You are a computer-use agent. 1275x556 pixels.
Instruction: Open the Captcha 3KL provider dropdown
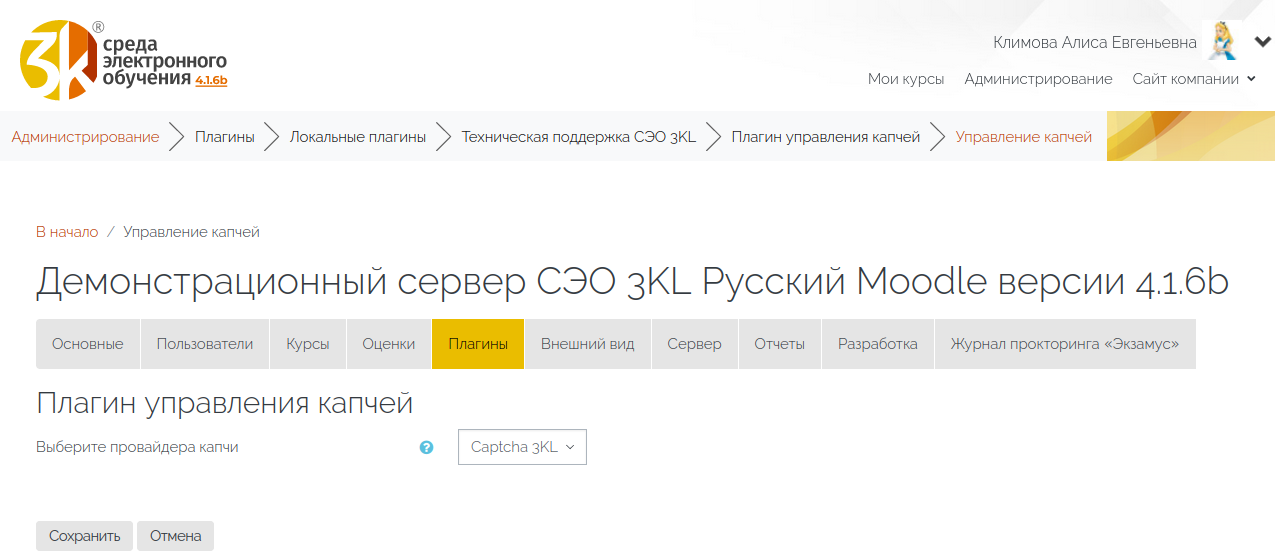(522, 447)
